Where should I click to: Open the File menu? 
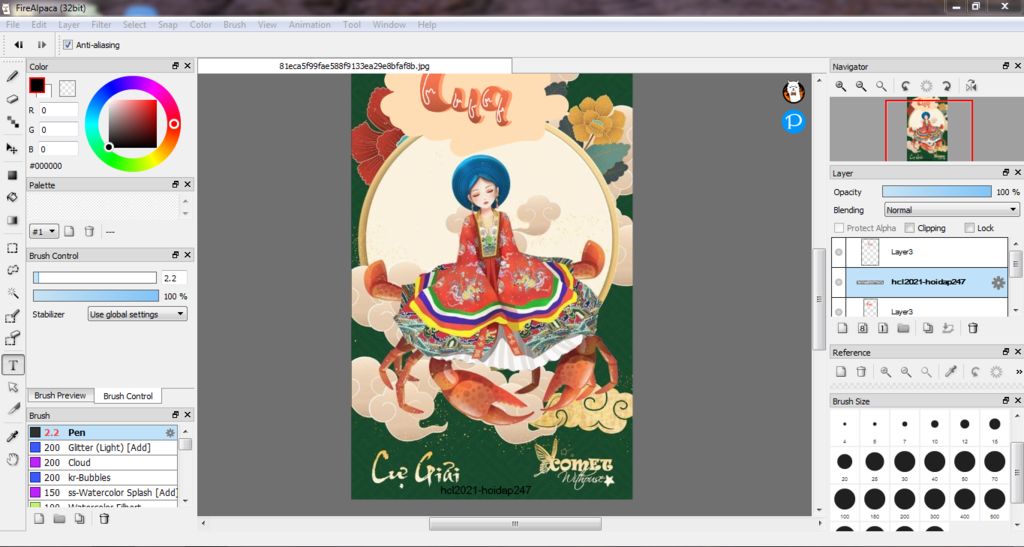(12, 25)
